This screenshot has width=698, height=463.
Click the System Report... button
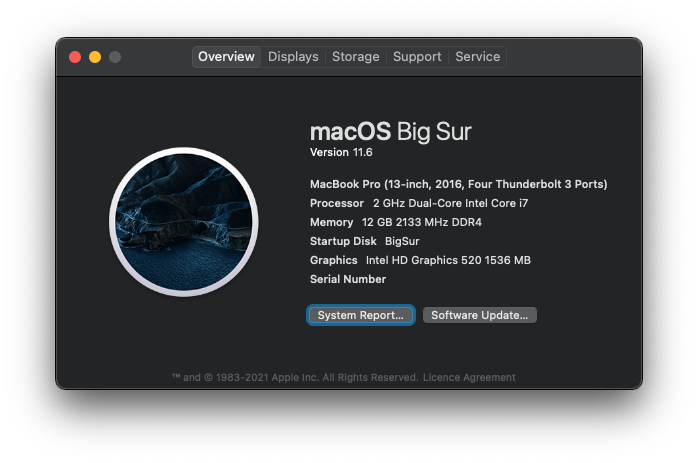[x=361, y=315]
